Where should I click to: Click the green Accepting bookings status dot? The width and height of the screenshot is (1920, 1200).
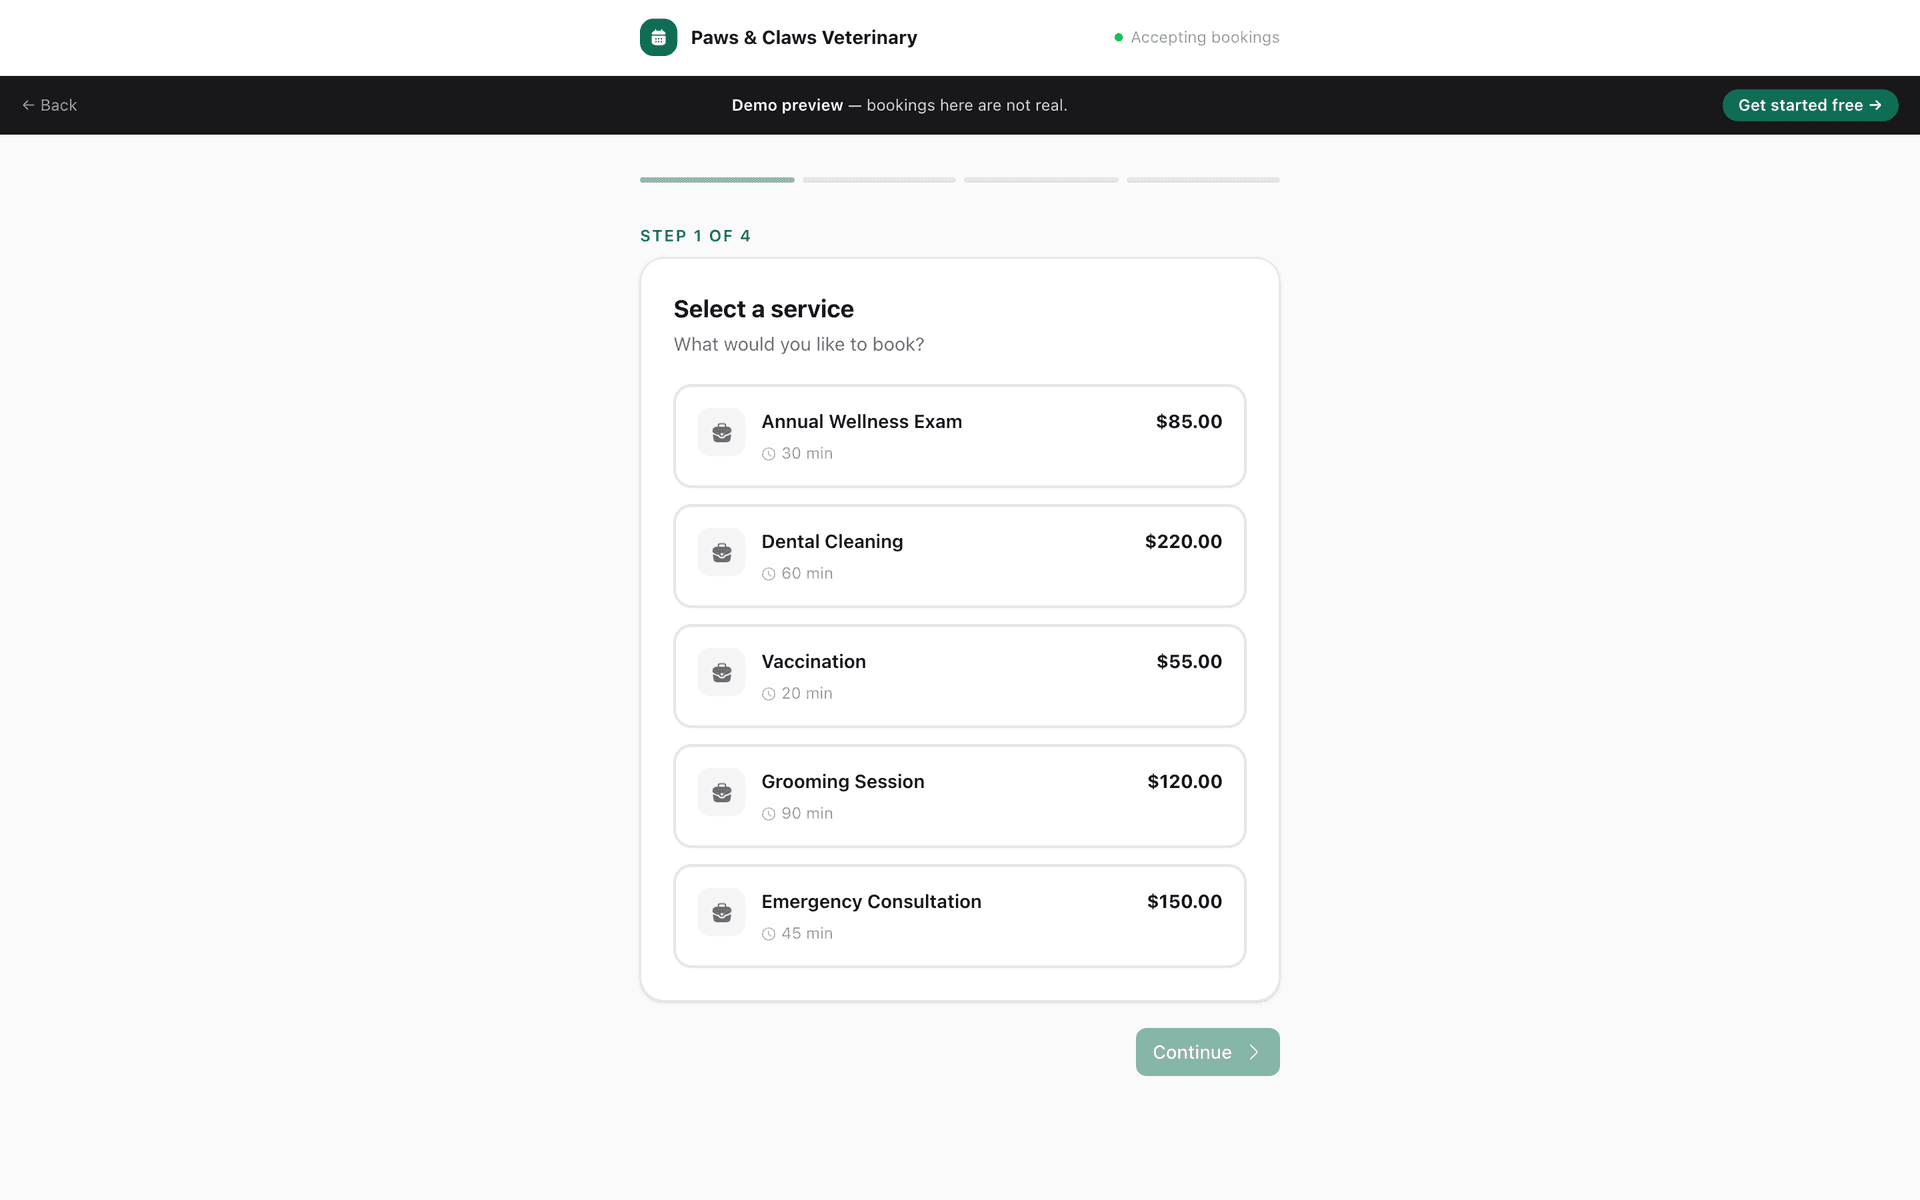click(x=1118, y=37)
